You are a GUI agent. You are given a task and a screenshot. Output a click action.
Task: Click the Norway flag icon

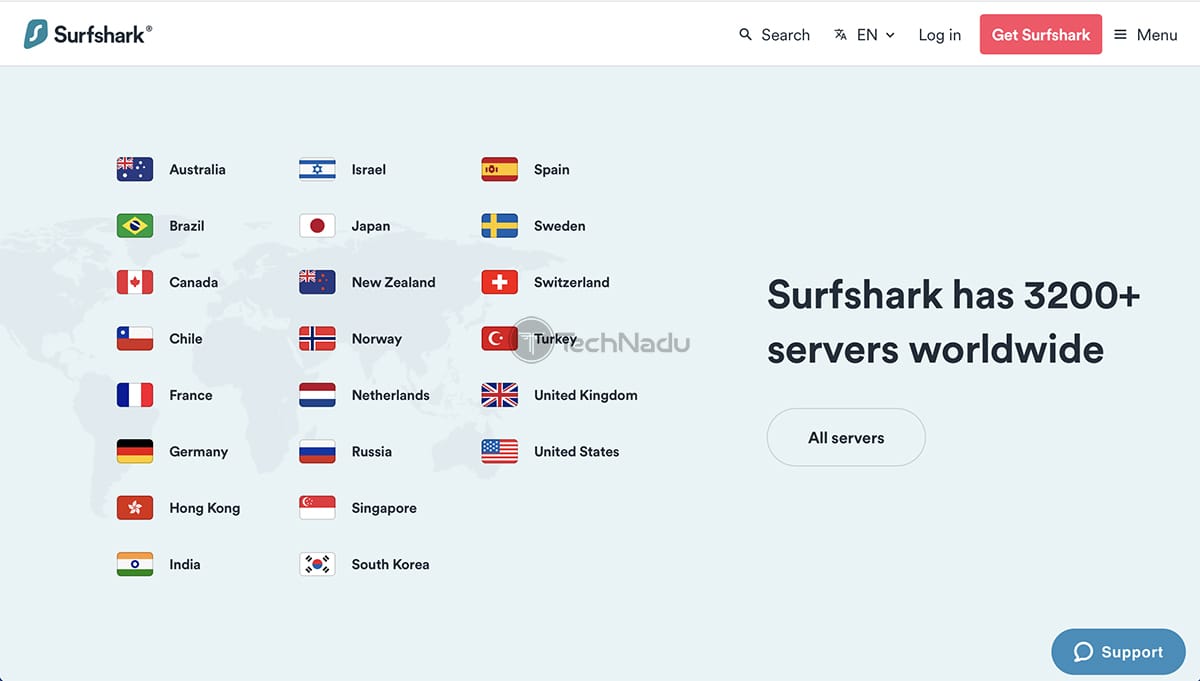click(317, 339)
